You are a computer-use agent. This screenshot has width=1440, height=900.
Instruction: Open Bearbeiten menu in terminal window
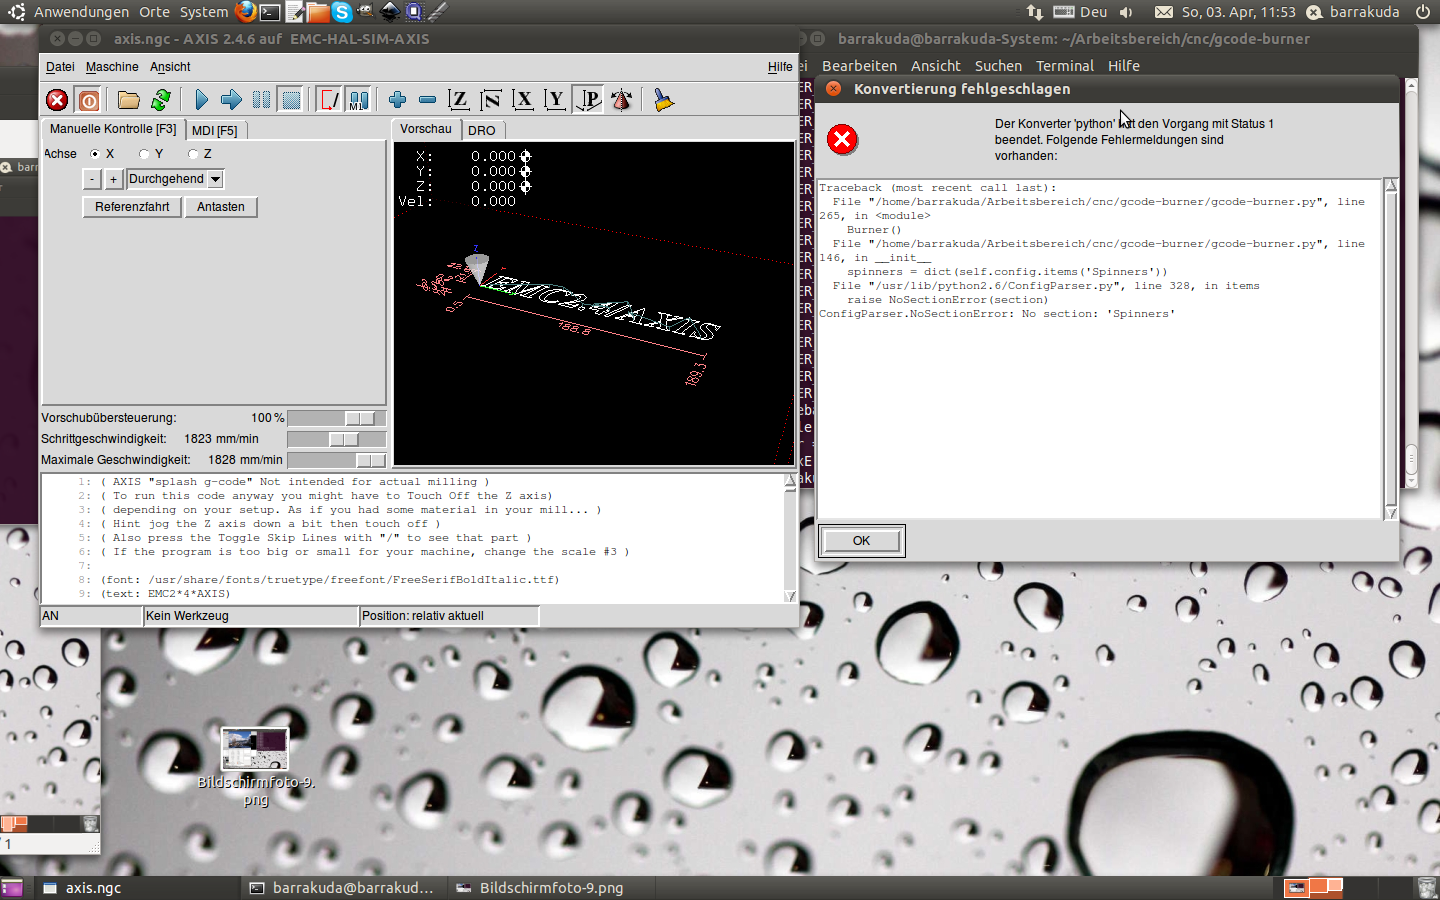pyautogui.click(x=860, y=66)
